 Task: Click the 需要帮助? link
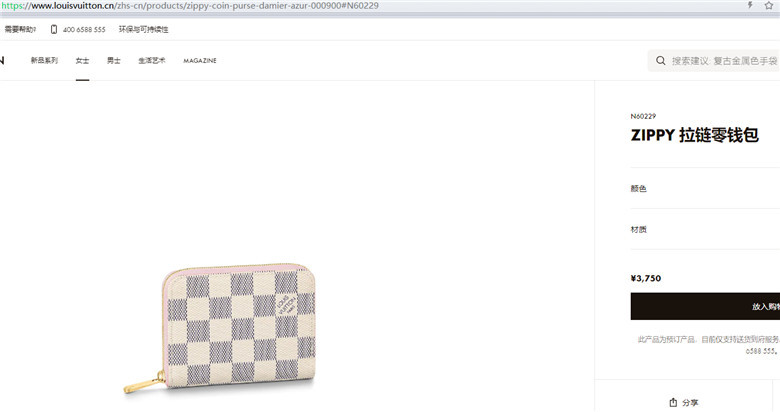(20, 29)
